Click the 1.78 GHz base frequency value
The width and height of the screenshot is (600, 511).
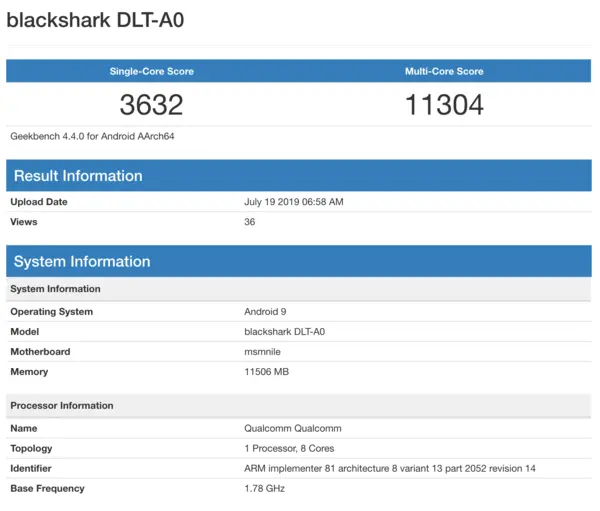point(264,489)
